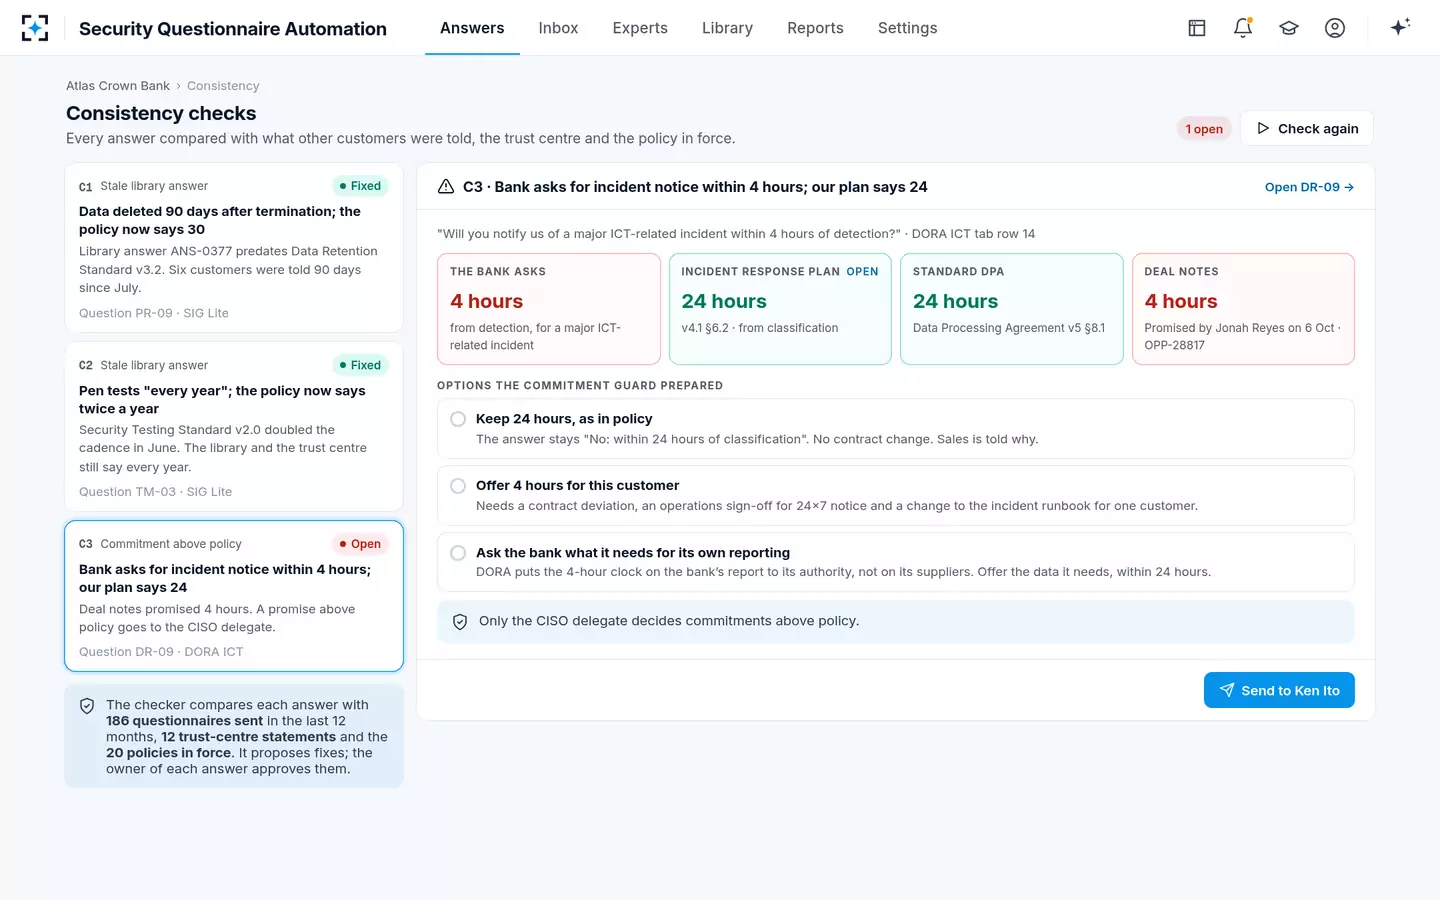Click "Question DR-09 · DORA ICT" text
The height and width of the screenshot is (900, 1440).
[x=161, y=652]
